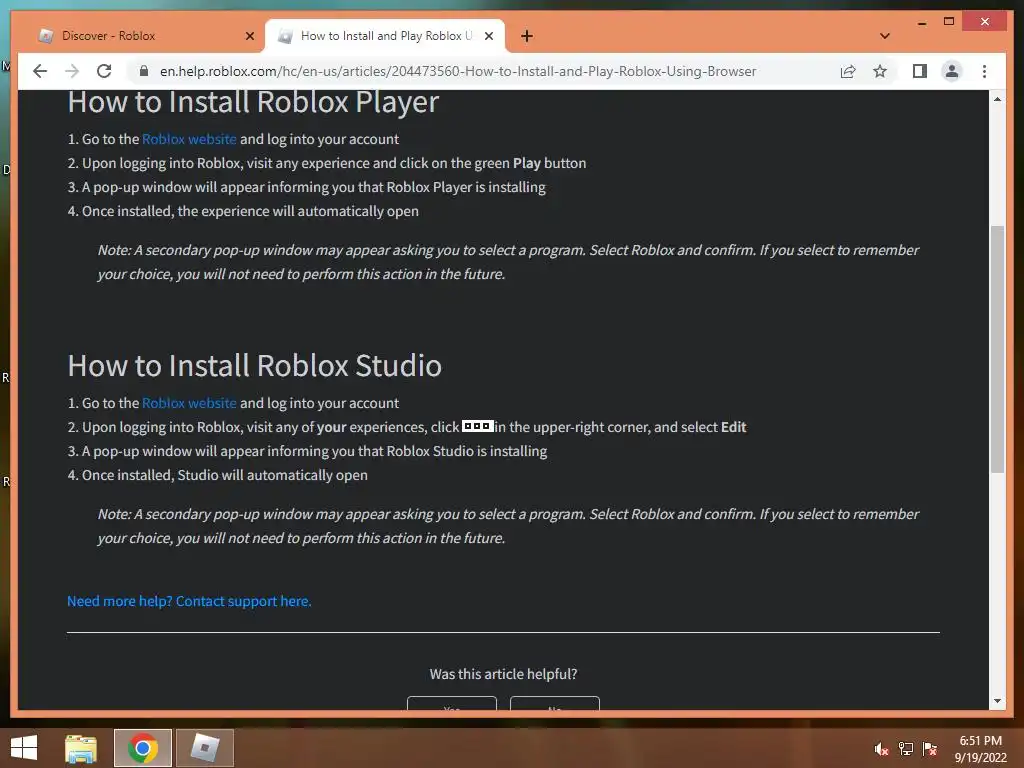Click the three-dots icon in Studio step 2
This screenshot has width=1024, height=768.
[x=477, y=426]
